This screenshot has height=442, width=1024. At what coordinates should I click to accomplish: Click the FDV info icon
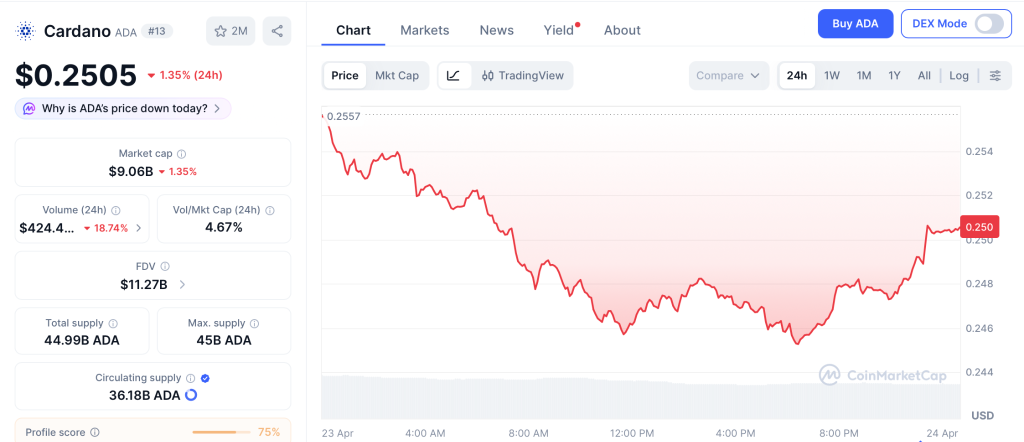tap(165, 267)
